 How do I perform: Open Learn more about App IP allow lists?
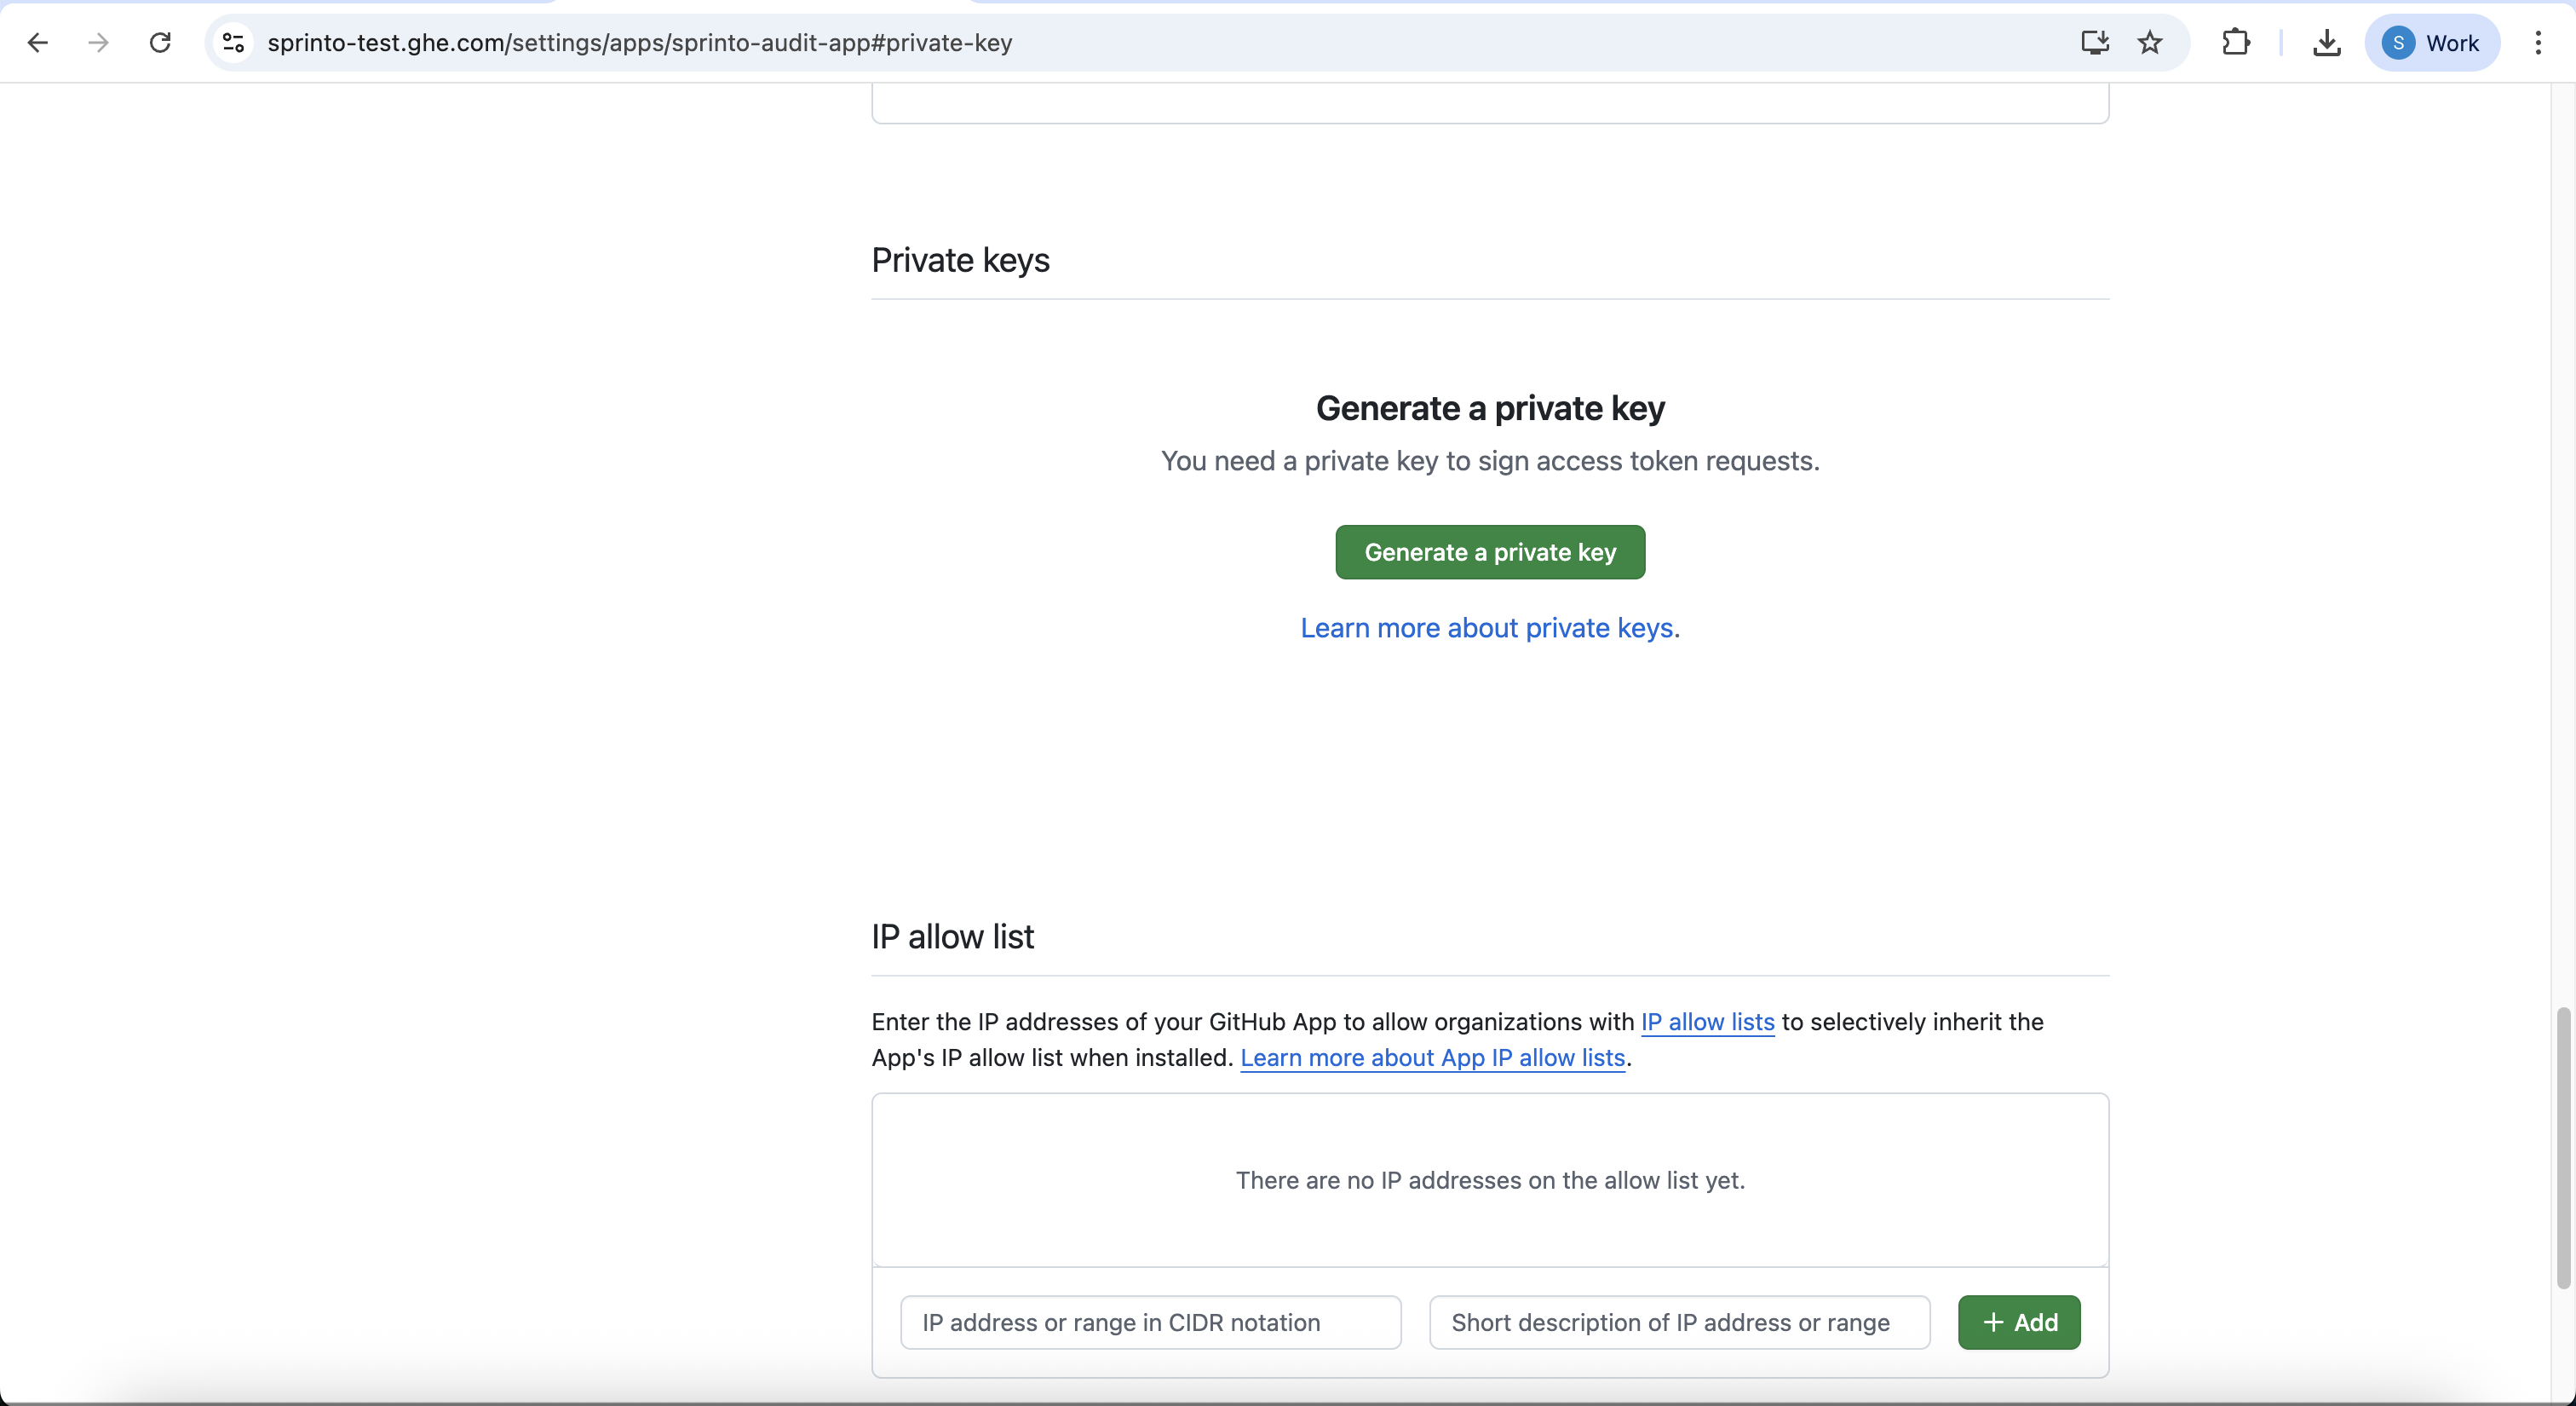(1432, 1058)
